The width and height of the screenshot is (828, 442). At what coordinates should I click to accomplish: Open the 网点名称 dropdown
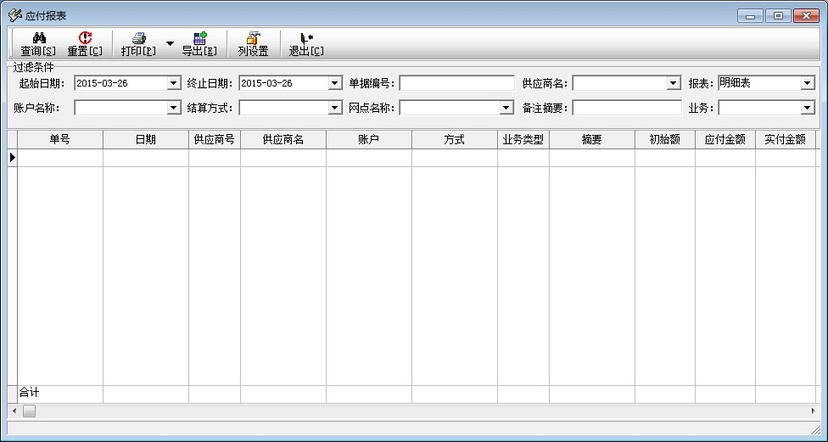506,108
